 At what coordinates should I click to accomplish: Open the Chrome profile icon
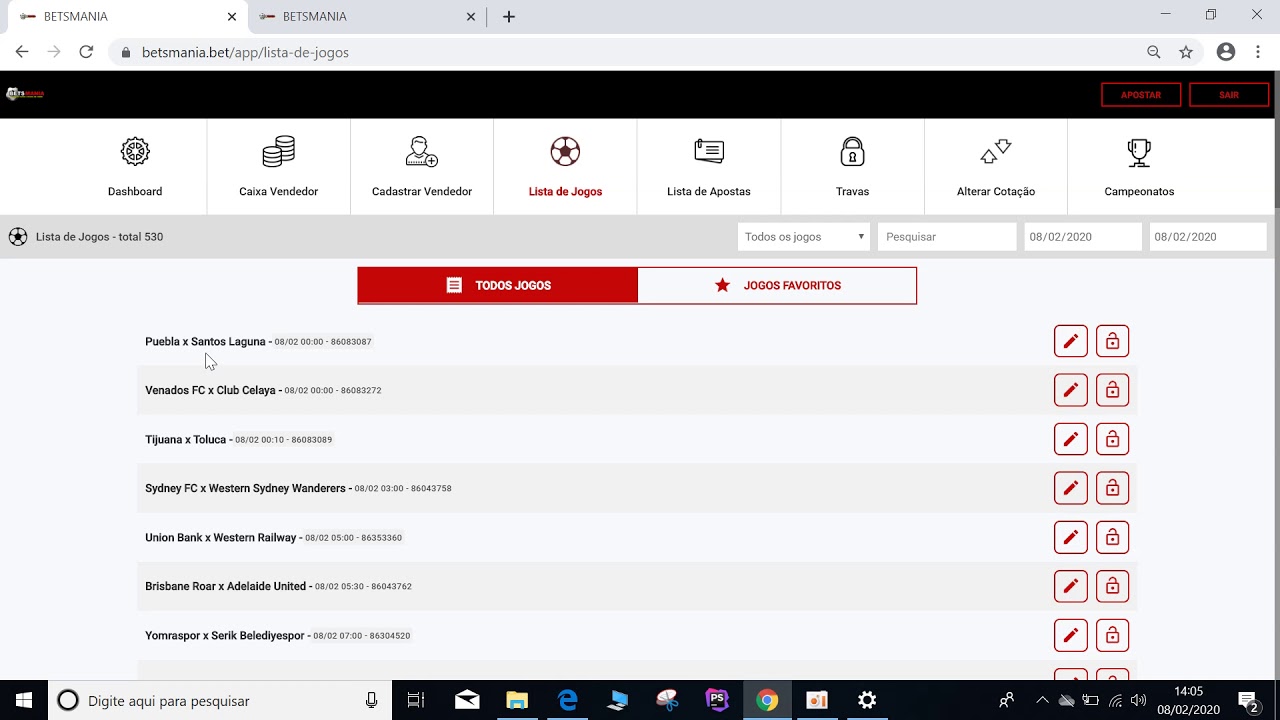coord(1226,52)
